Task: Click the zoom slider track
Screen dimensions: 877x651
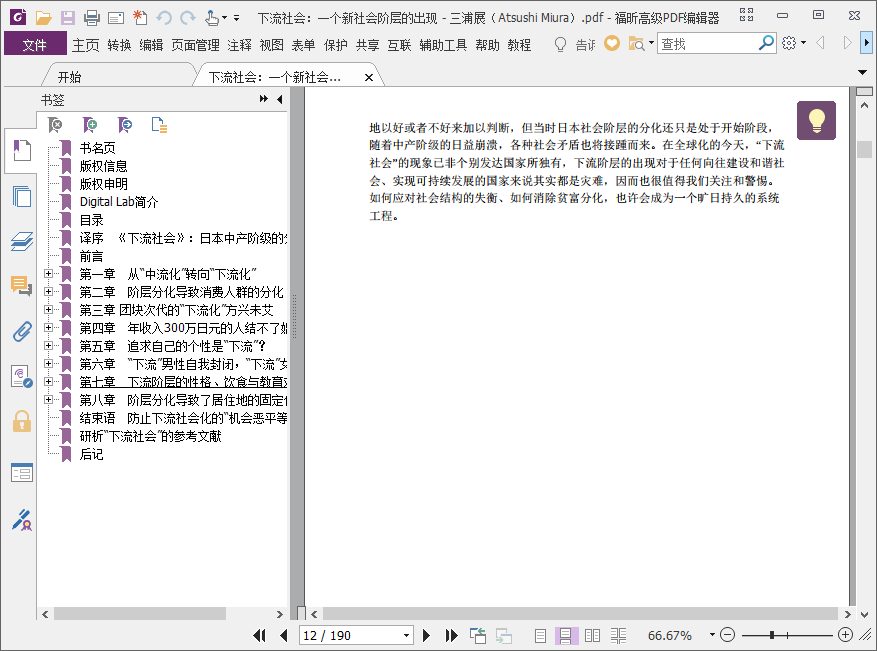Action: click(787, 635)
